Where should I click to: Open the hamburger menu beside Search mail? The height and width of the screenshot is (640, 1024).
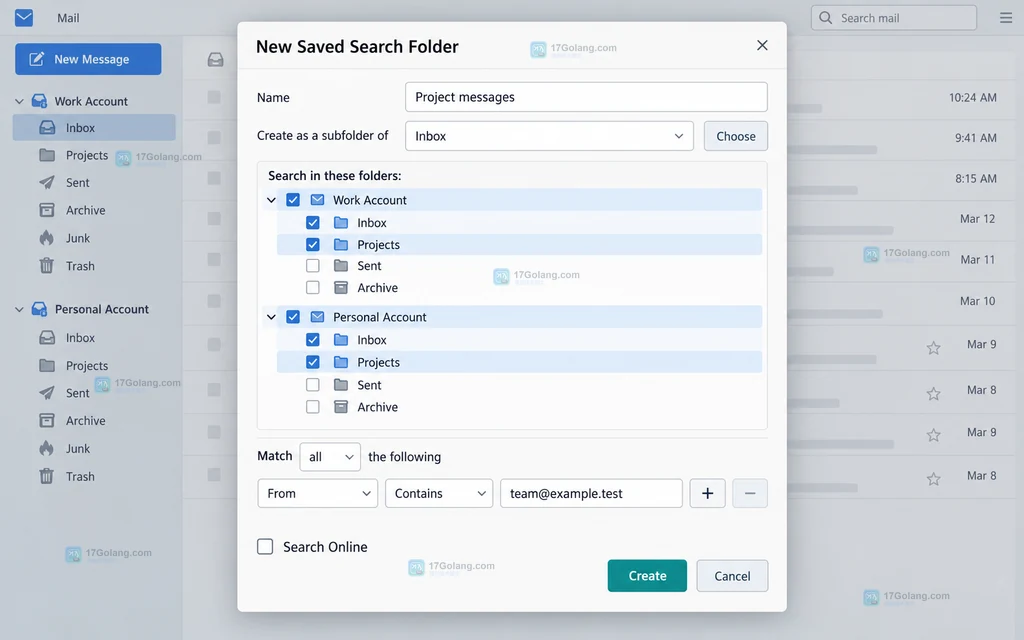tap(1006, 18)
